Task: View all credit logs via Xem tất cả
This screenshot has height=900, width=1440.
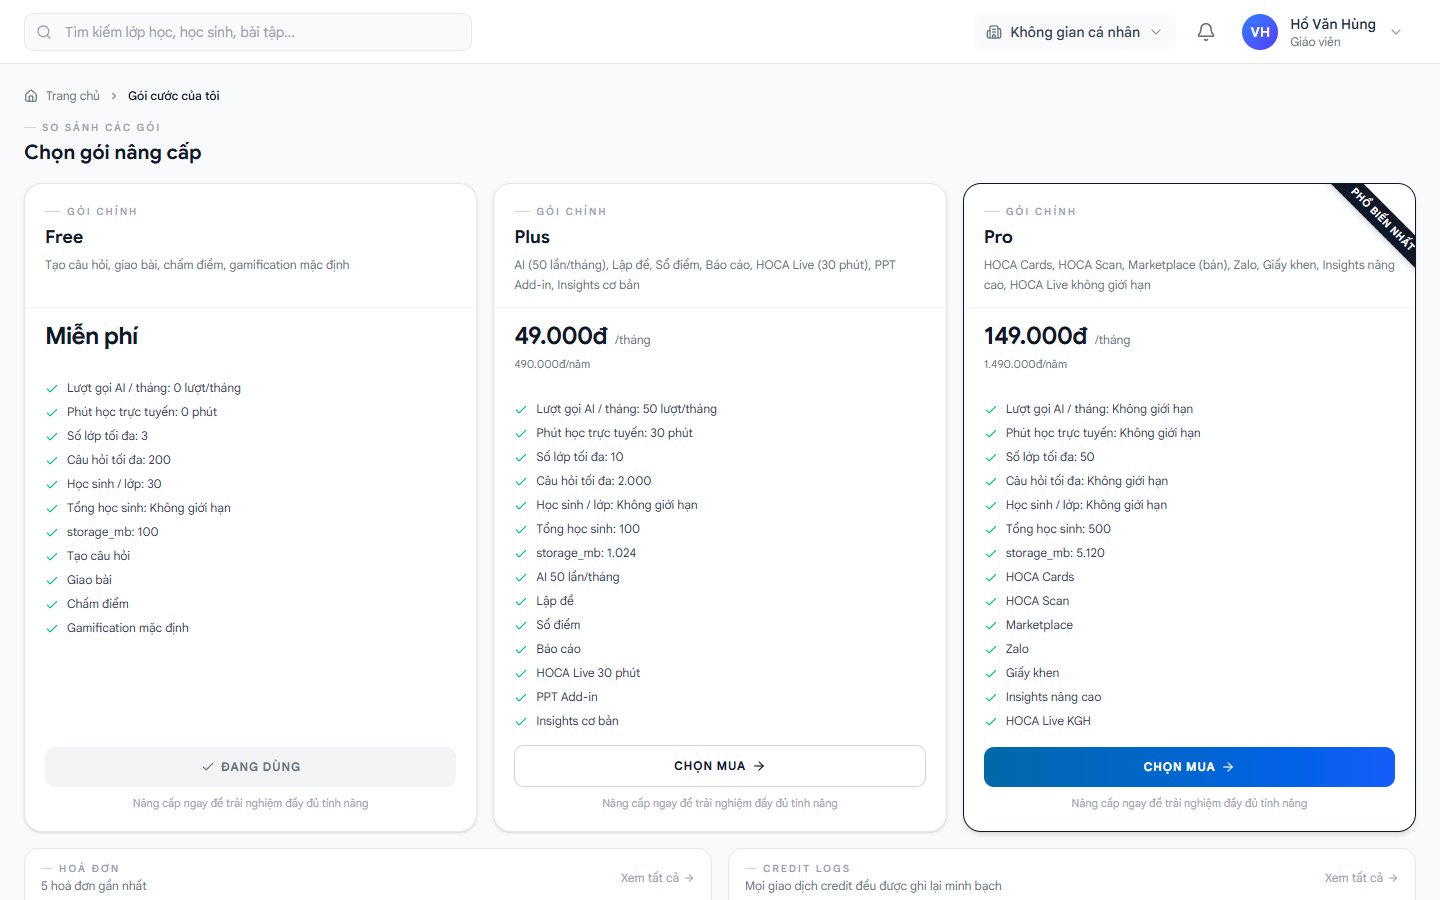Action: point(1361,878)
